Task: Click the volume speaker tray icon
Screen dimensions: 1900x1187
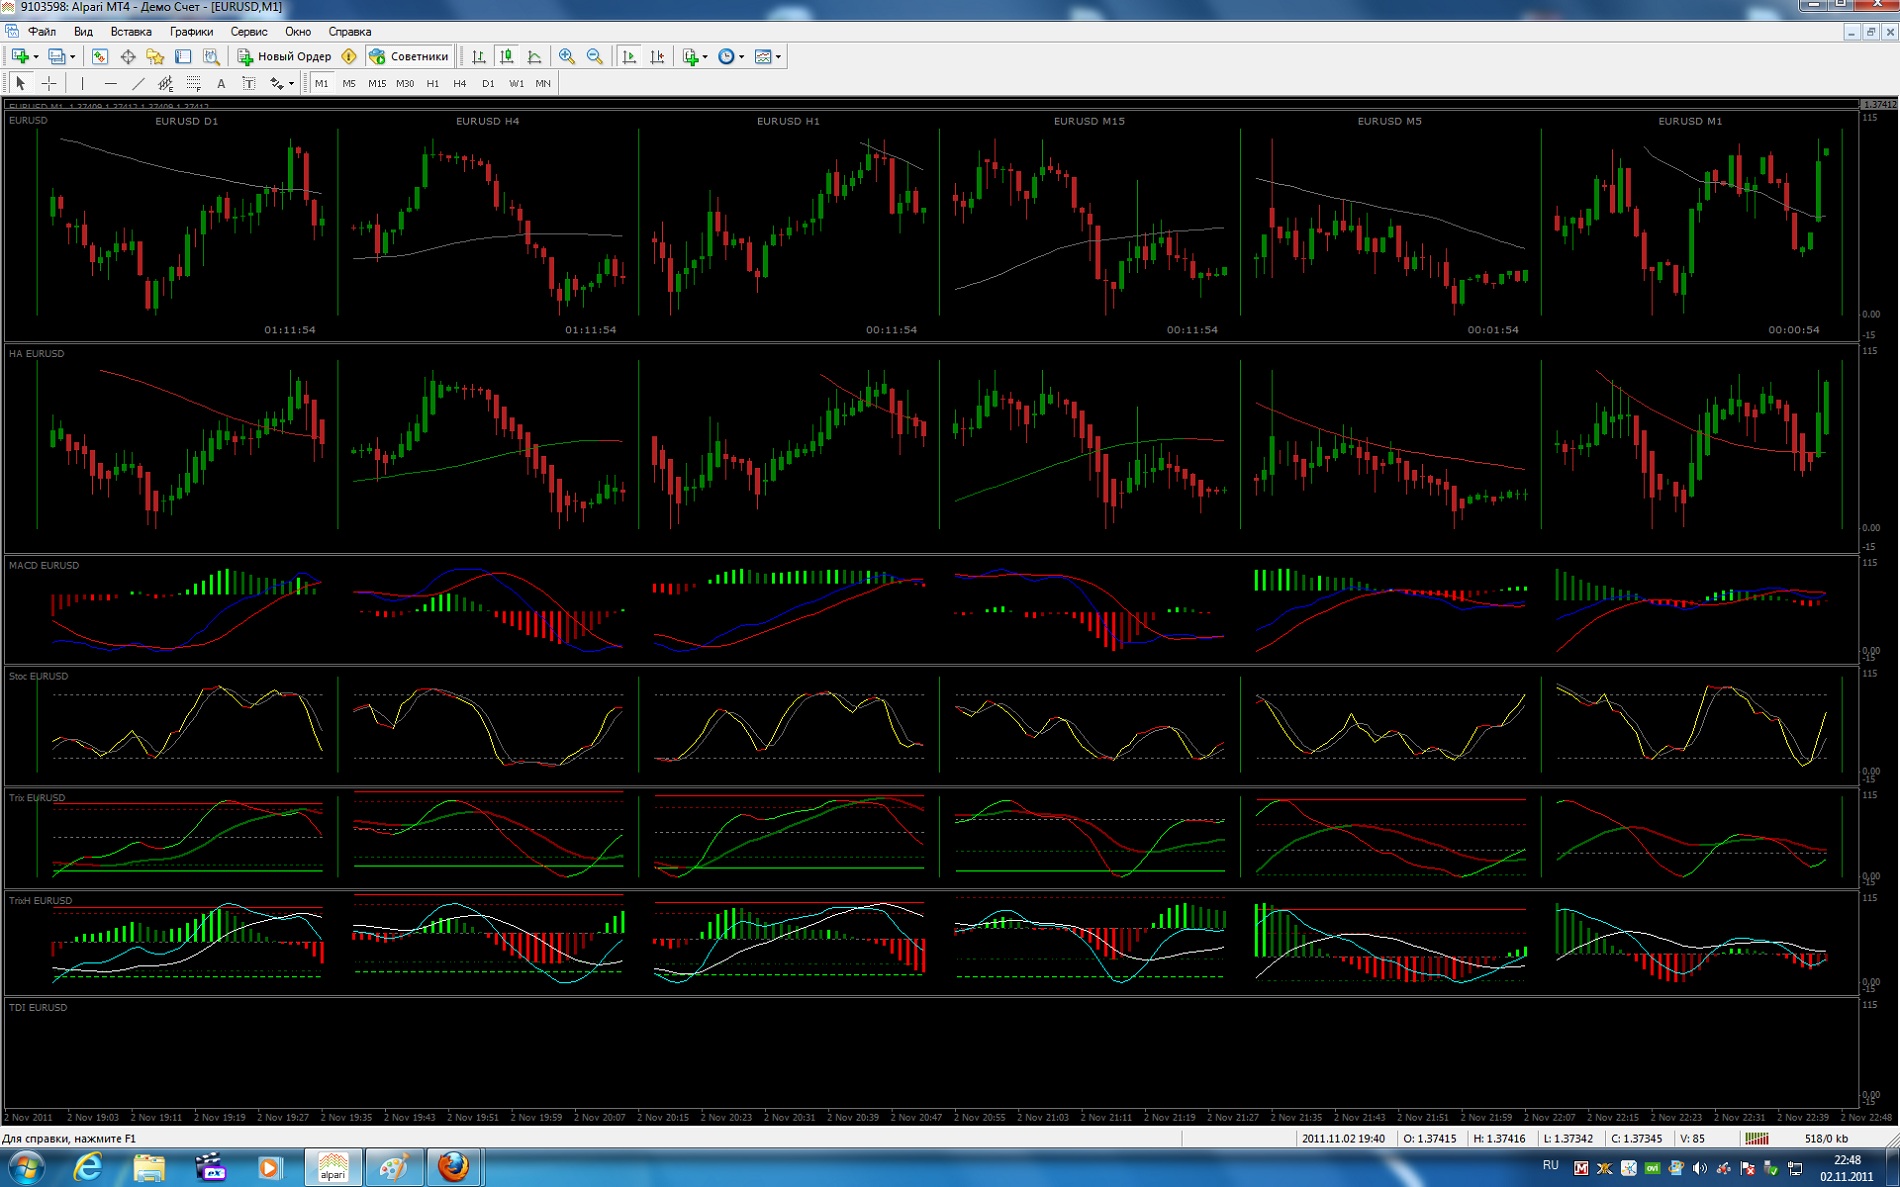Action: [1699, 1168]
